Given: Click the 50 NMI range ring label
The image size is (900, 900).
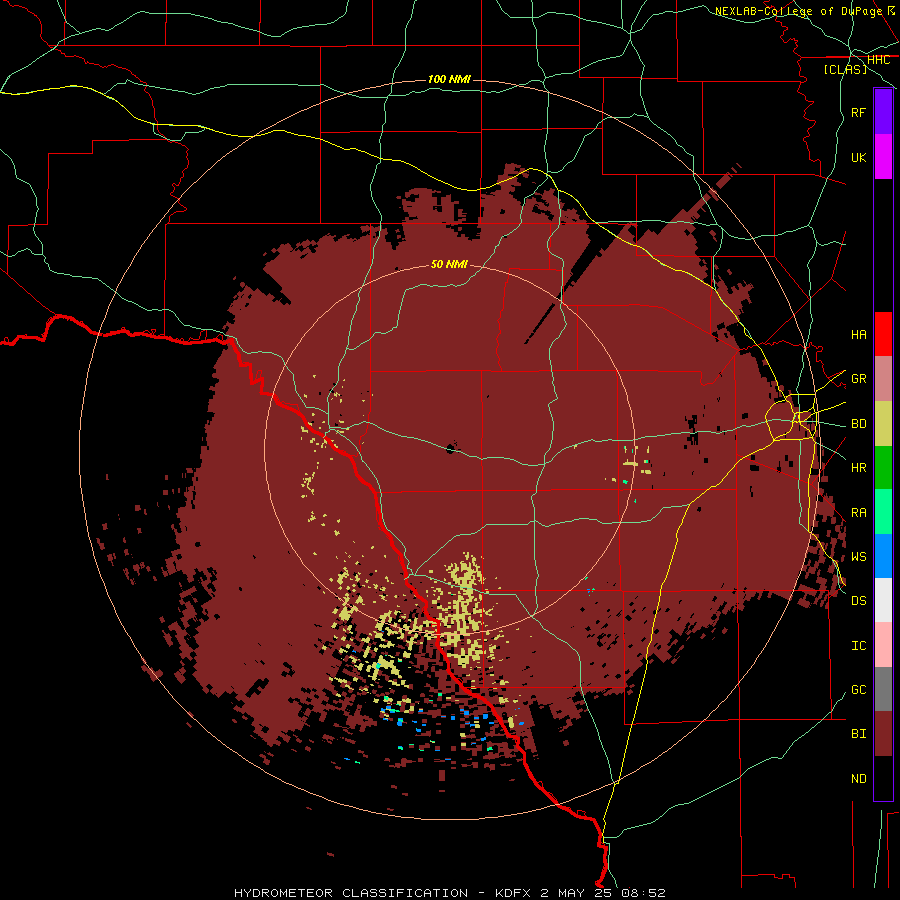Looking at the screenshot, I should (449, 264).
